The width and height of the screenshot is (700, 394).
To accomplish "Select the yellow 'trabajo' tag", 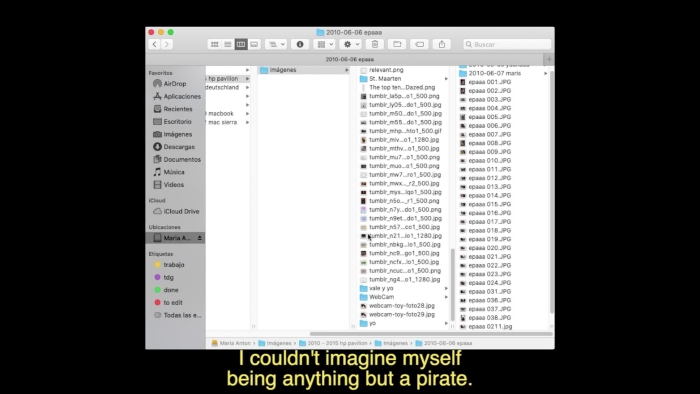I will pos(174,265).
